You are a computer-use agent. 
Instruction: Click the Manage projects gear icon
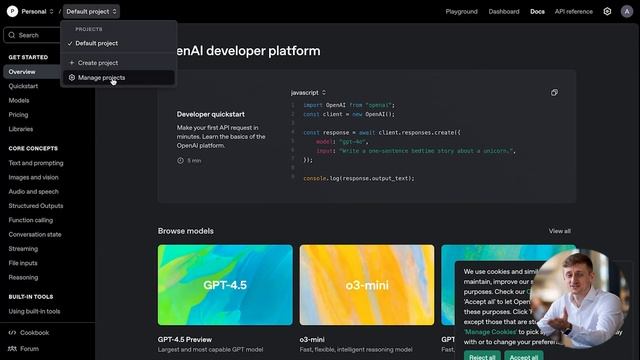(x=72, y=78)
